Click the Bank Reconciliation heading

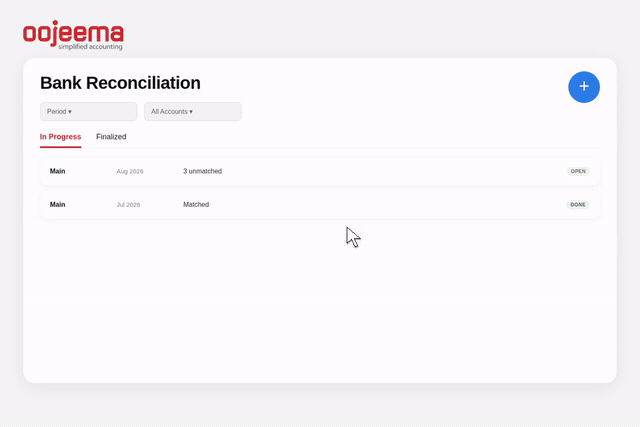click(120, 83)
